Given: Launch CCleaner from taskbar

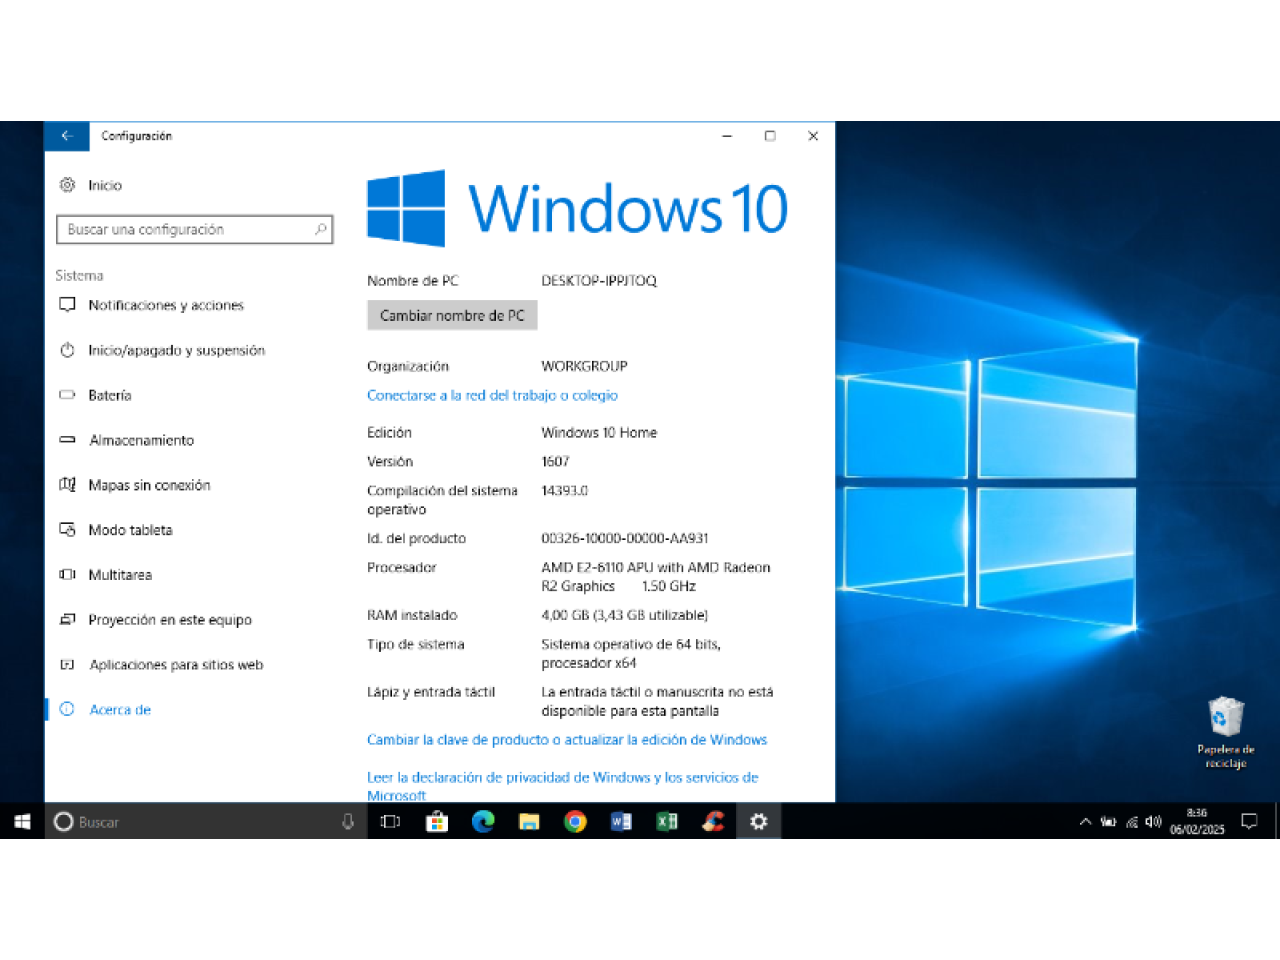Looking at the screenshot, I should tap(713, 821).
